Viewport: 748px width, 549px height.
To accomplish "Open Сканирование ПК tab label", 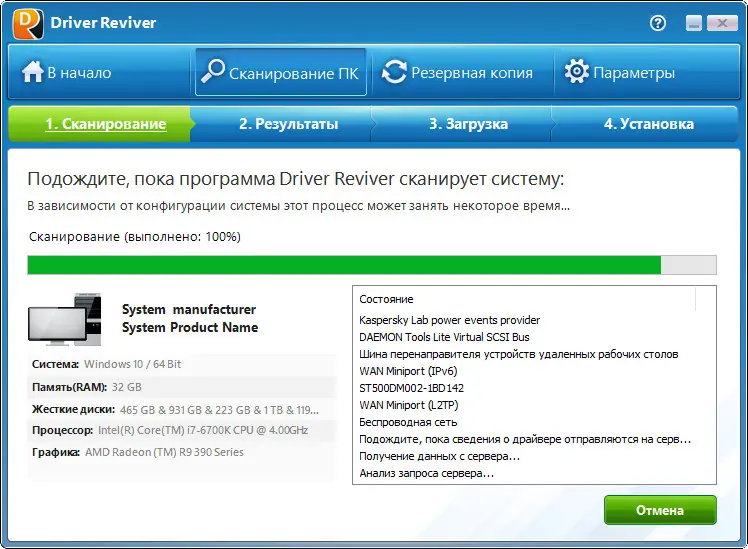I will click(x=293, y=74).
